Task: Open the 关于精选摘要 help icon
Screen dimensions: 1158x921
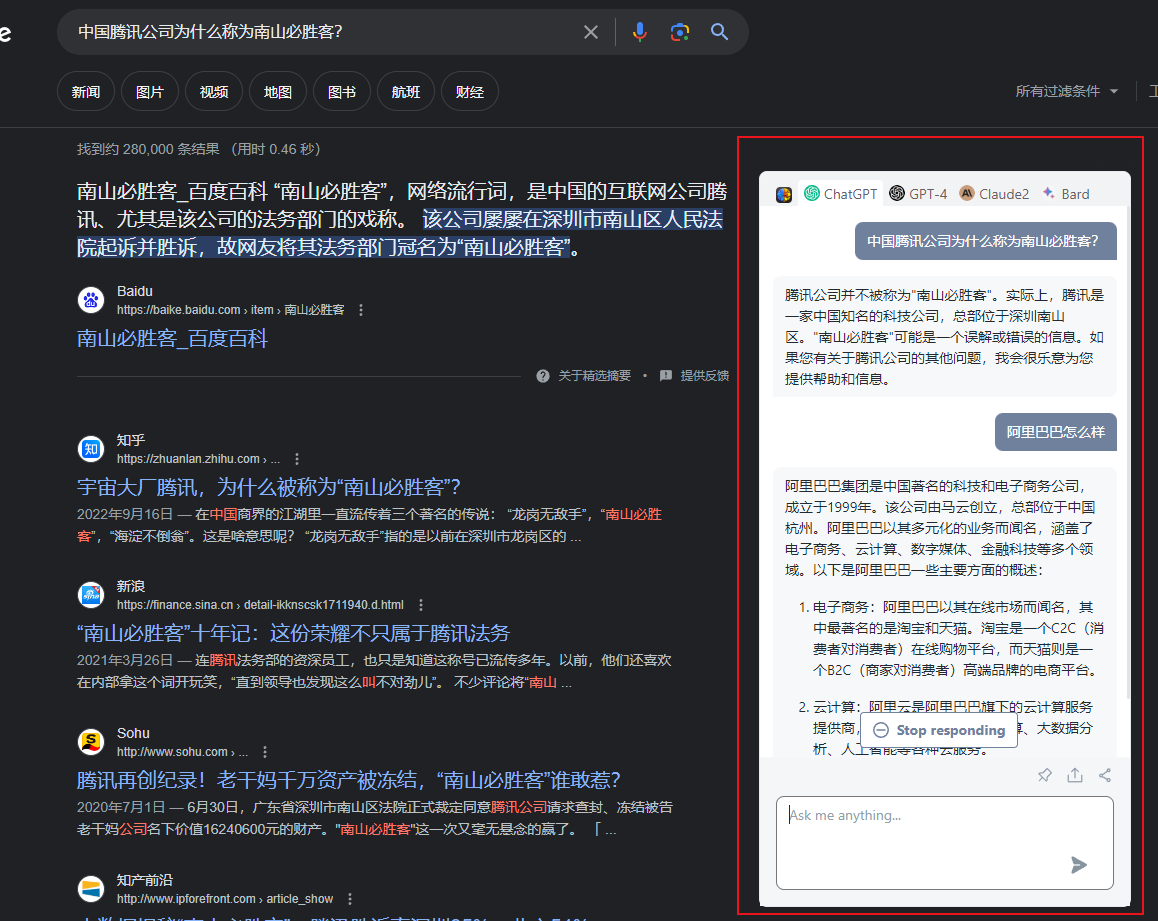Action: pyautogui.click(x=543, y=376)
